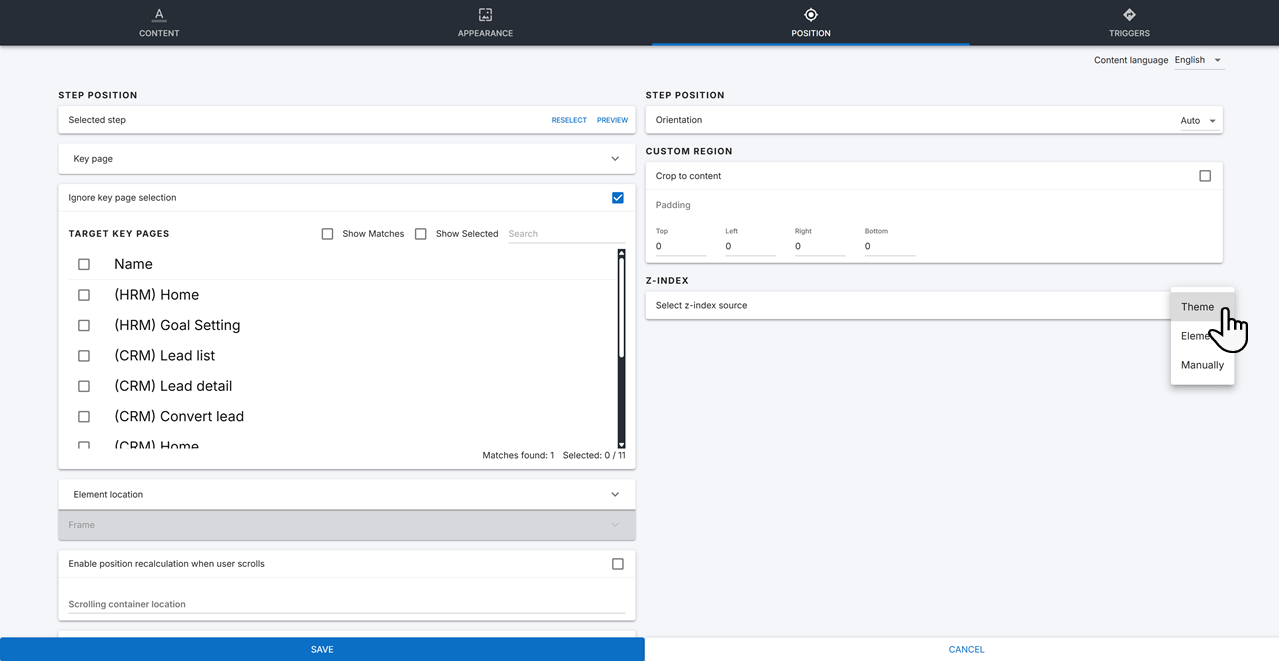Image resolution: width=1279 pixels, height=661 pixels.
Task: Select Theme from z-index options
Action: point(1197,307)
